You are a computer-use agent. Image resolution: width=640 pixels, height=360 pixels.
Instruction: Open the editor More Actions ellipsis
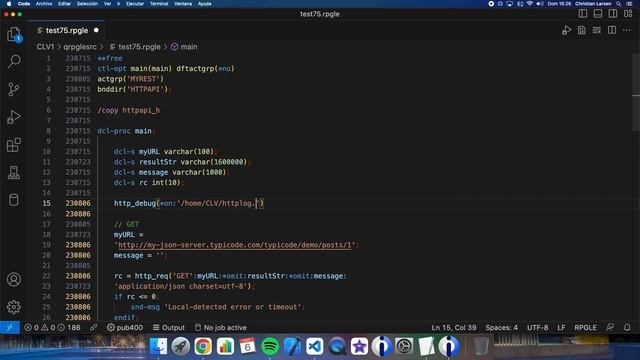coord(627,31)
